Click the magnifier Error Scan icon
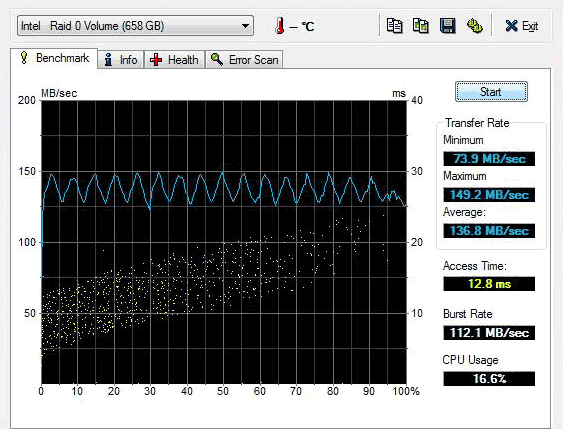 pos(217,59)
